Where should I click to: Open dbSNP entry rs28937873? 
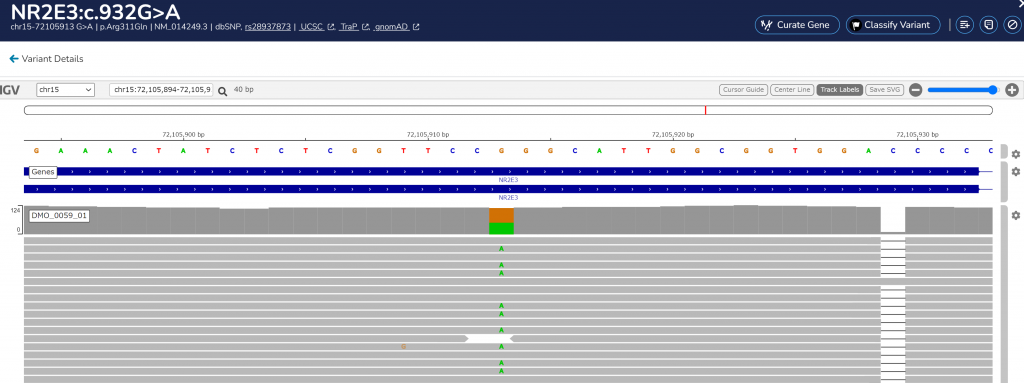[268, 27]
